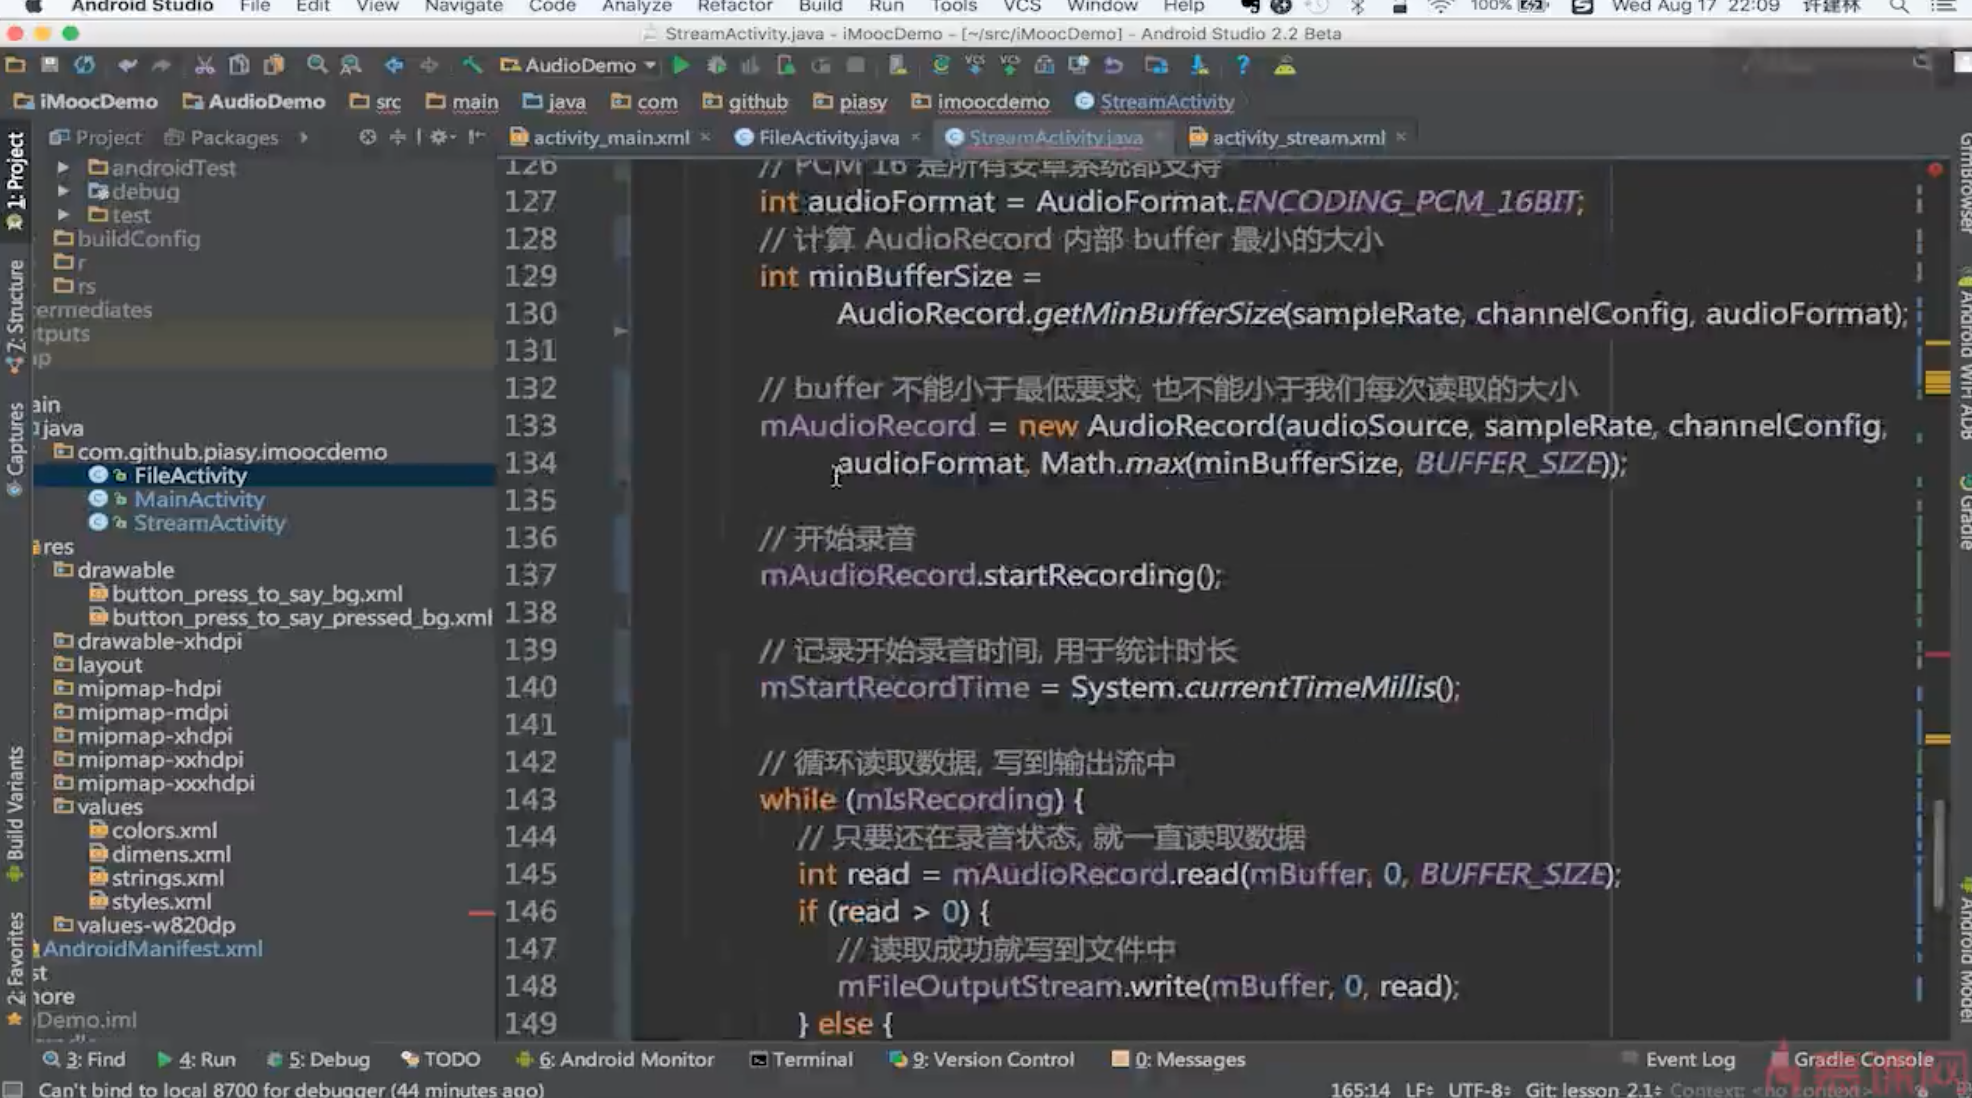Open the VCS menu in the menu bar
1972x1098 pixels.
point(1022,8)
